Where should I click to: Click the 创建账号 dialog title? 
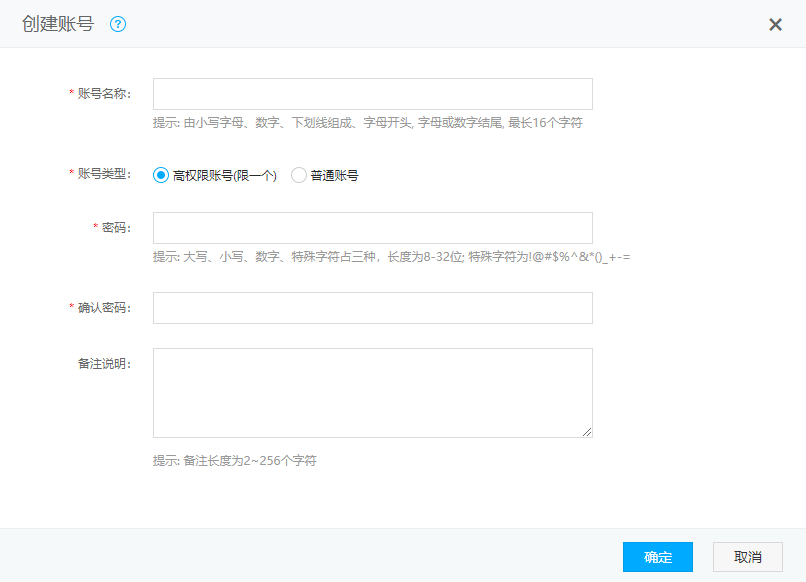[x=58, y=24]
